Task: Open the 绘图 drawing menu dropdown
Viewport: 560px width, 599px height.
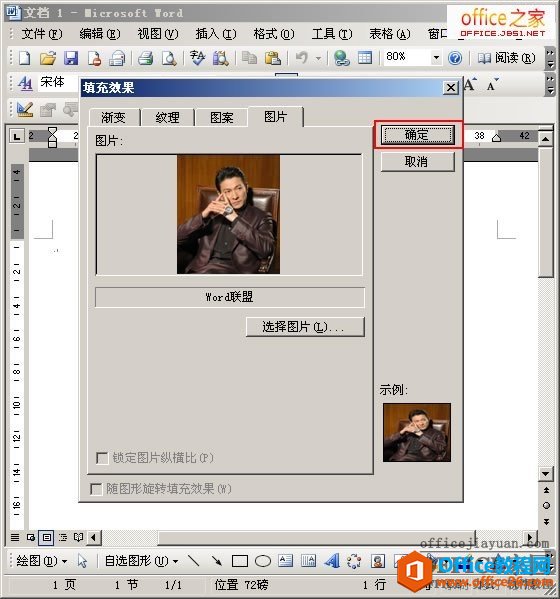Action: coord(42,561)
